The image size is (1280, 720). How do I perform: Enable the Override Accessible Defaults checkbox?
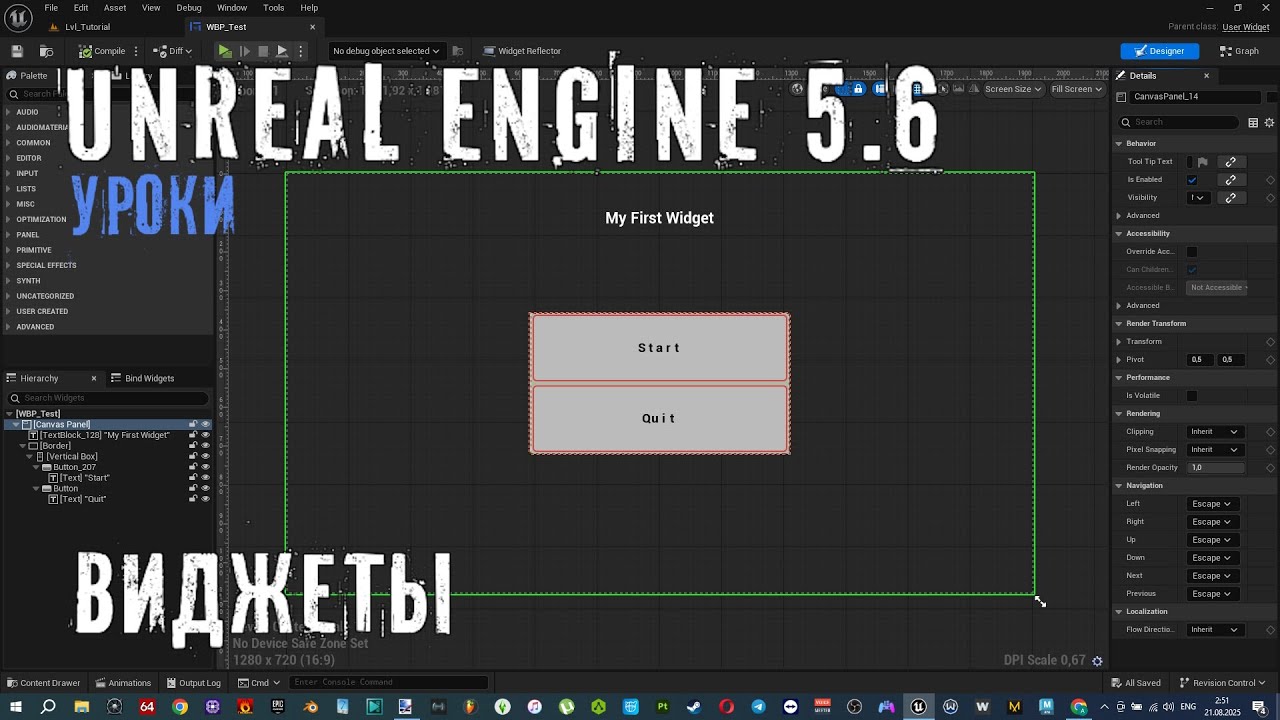(x=1192, y=252)
